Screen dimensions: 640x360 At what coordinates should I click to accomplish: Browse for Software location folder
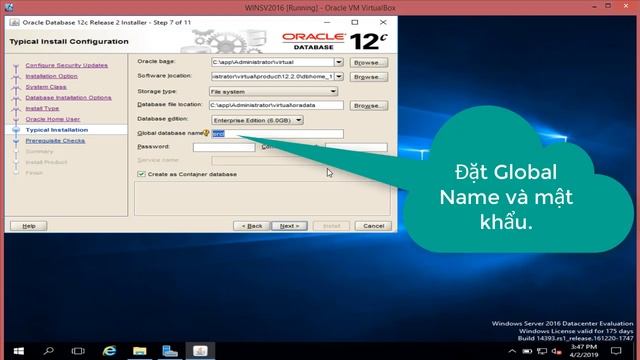tap(369, 77)
